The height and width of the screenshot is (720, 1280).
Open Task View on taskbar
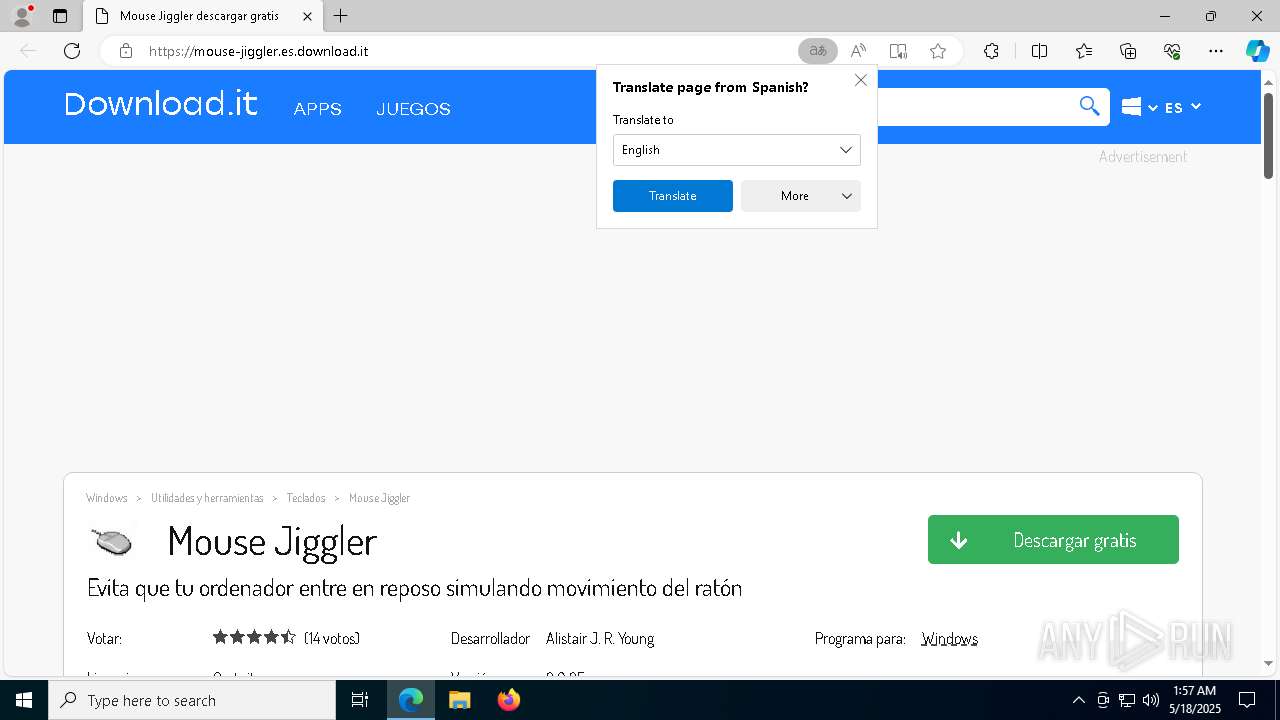pyautogui.click(x=360, y=700)
